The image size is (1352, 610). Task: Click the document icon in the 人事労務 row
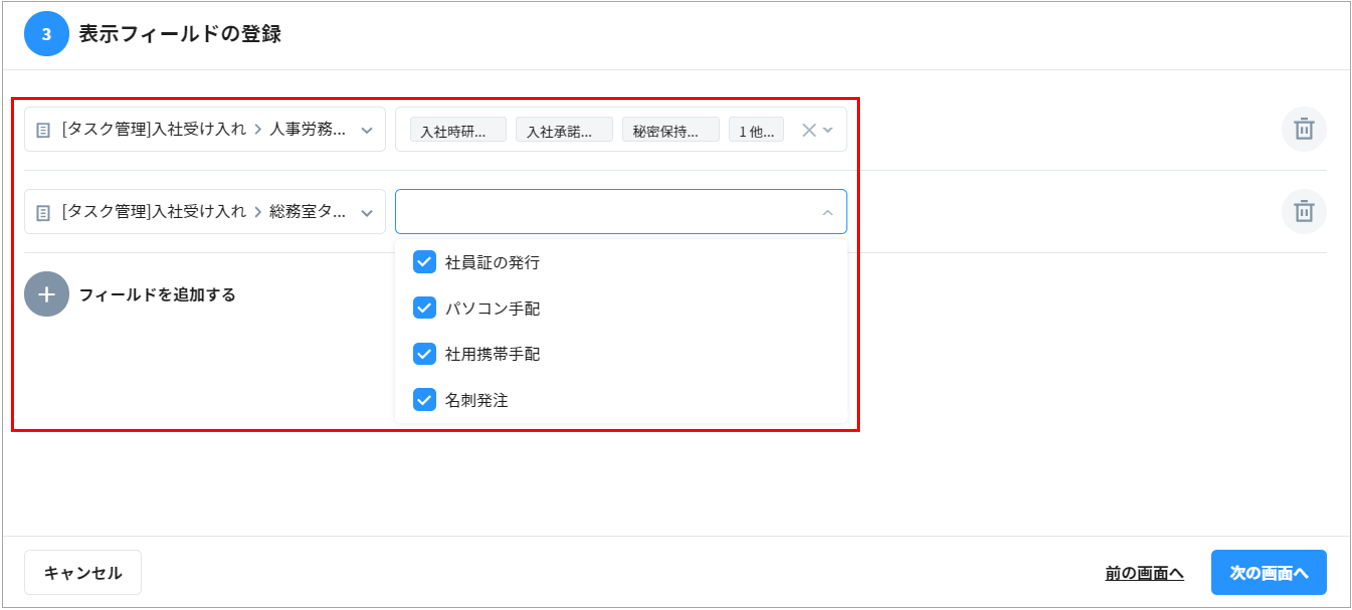[43, 130]
